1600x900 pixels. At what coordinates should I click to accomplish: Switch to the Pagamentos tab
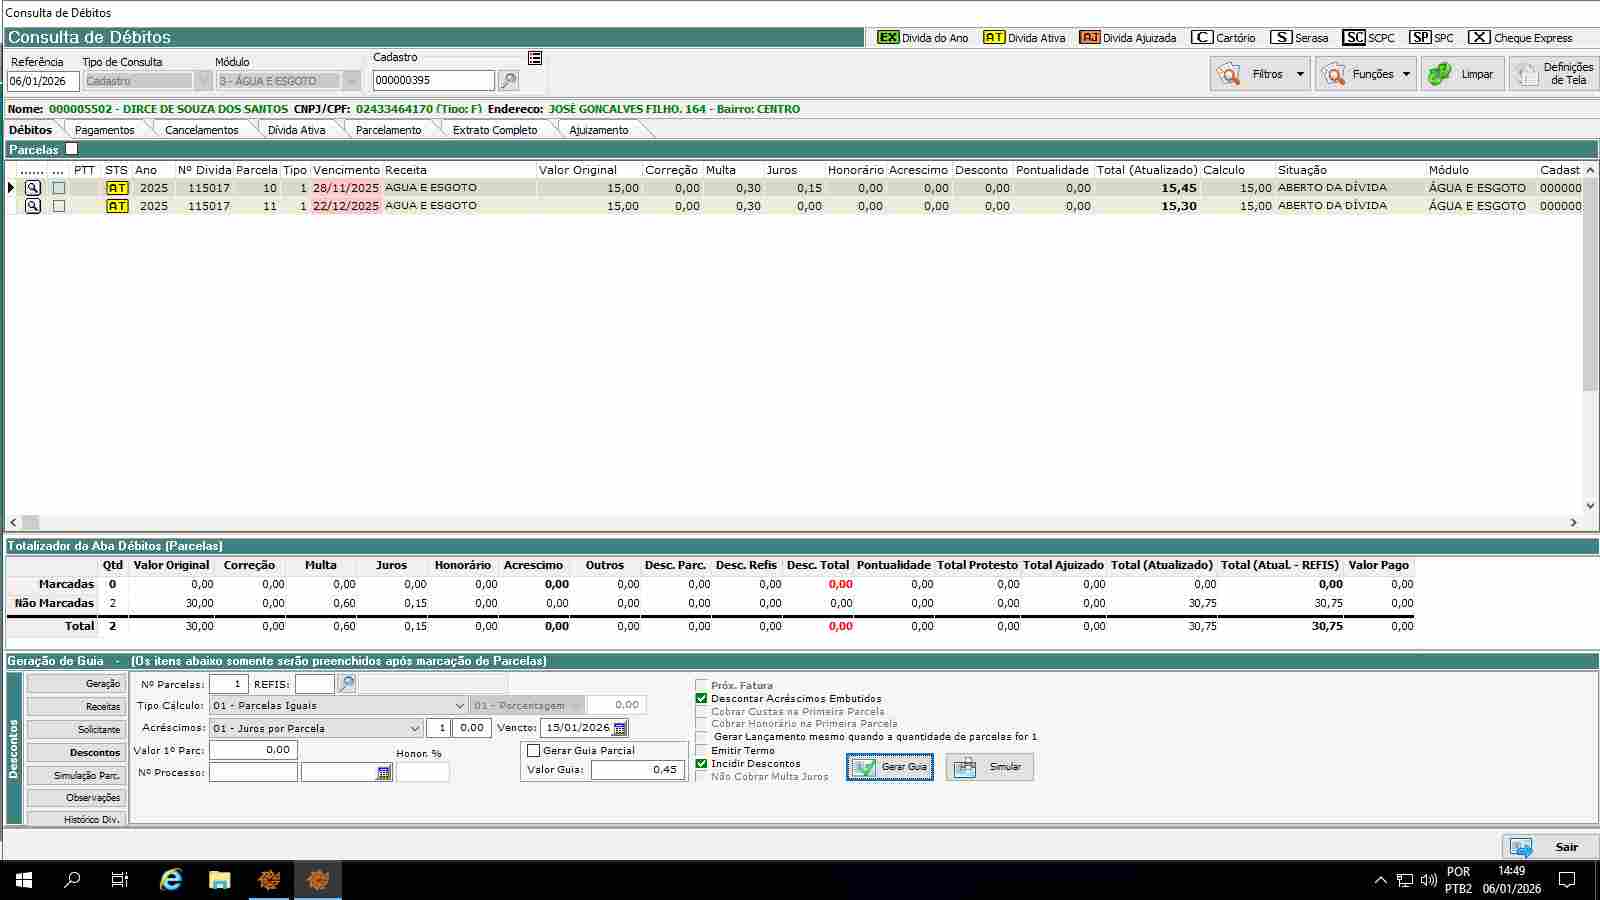click(x=104, y=130)
